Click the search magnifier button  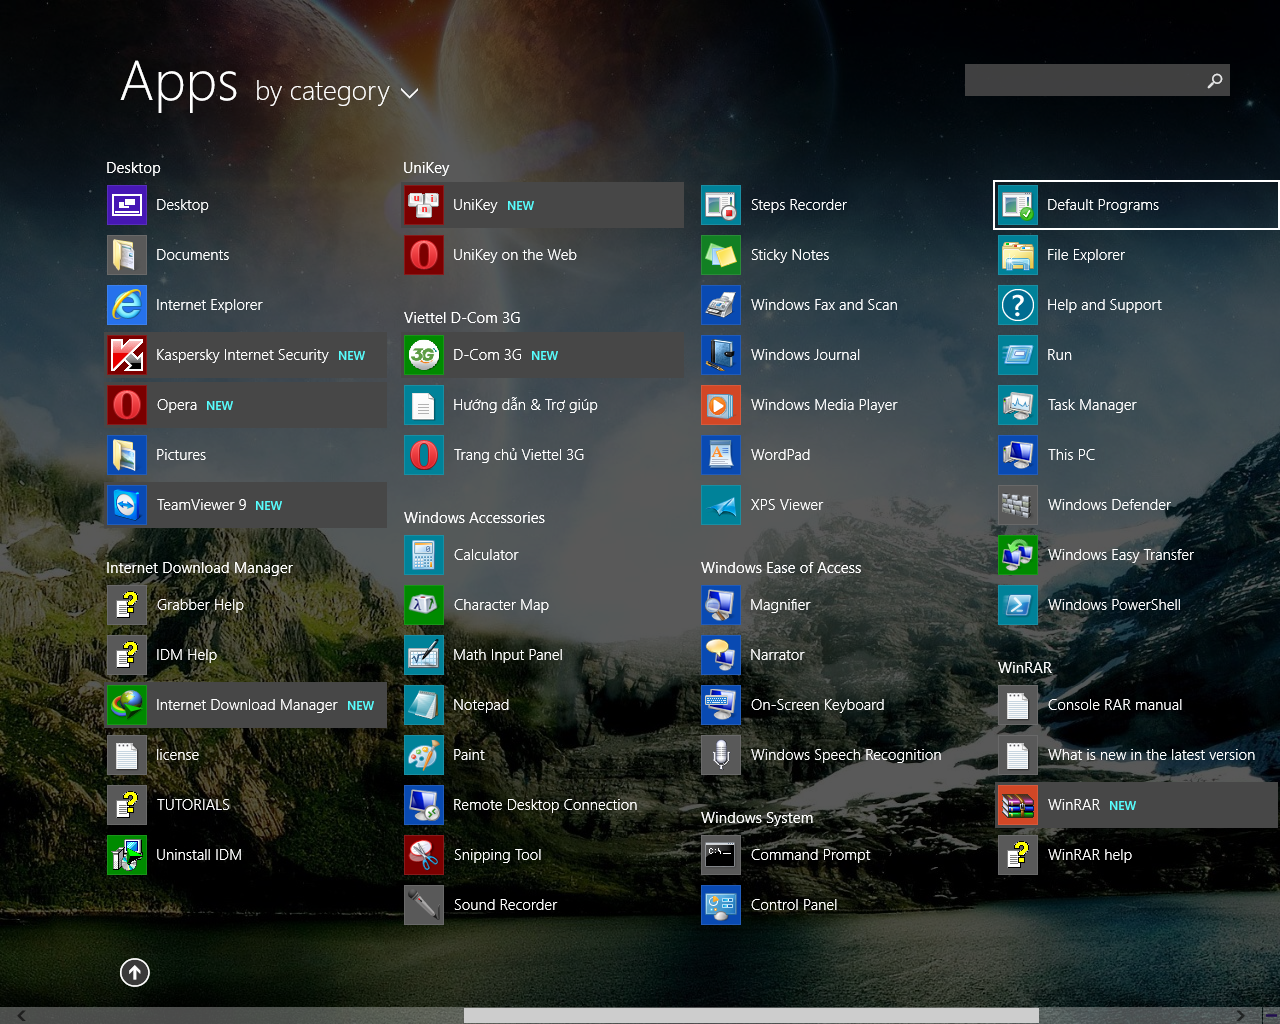point(1215,80)
